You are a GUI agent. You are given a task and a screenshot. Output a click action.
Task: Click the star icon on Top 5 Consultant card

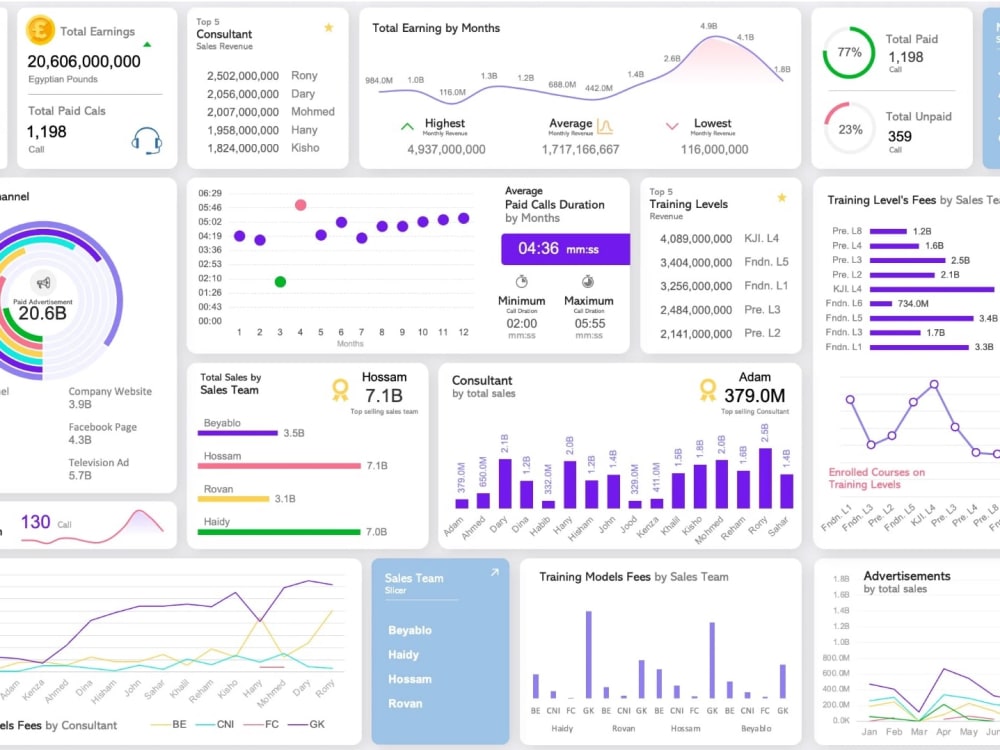(x=328, y=27)
